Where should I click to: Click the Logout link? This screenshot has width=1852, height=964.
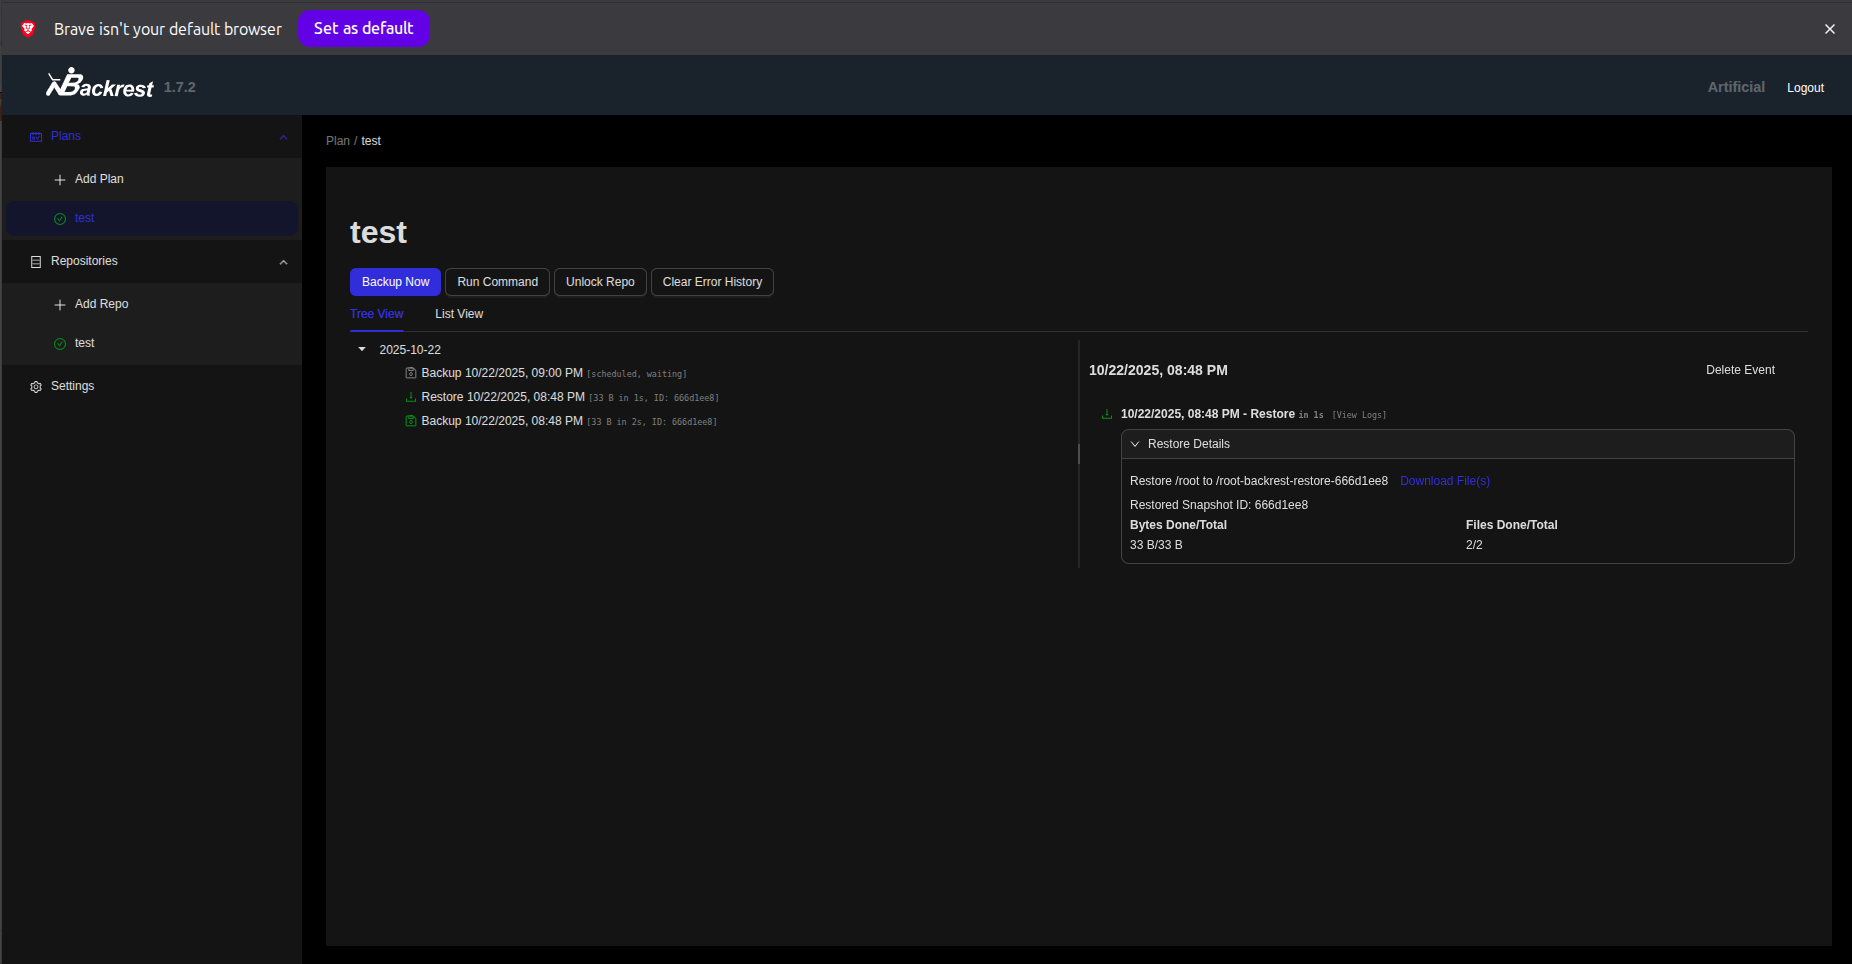coord(1805,88)
